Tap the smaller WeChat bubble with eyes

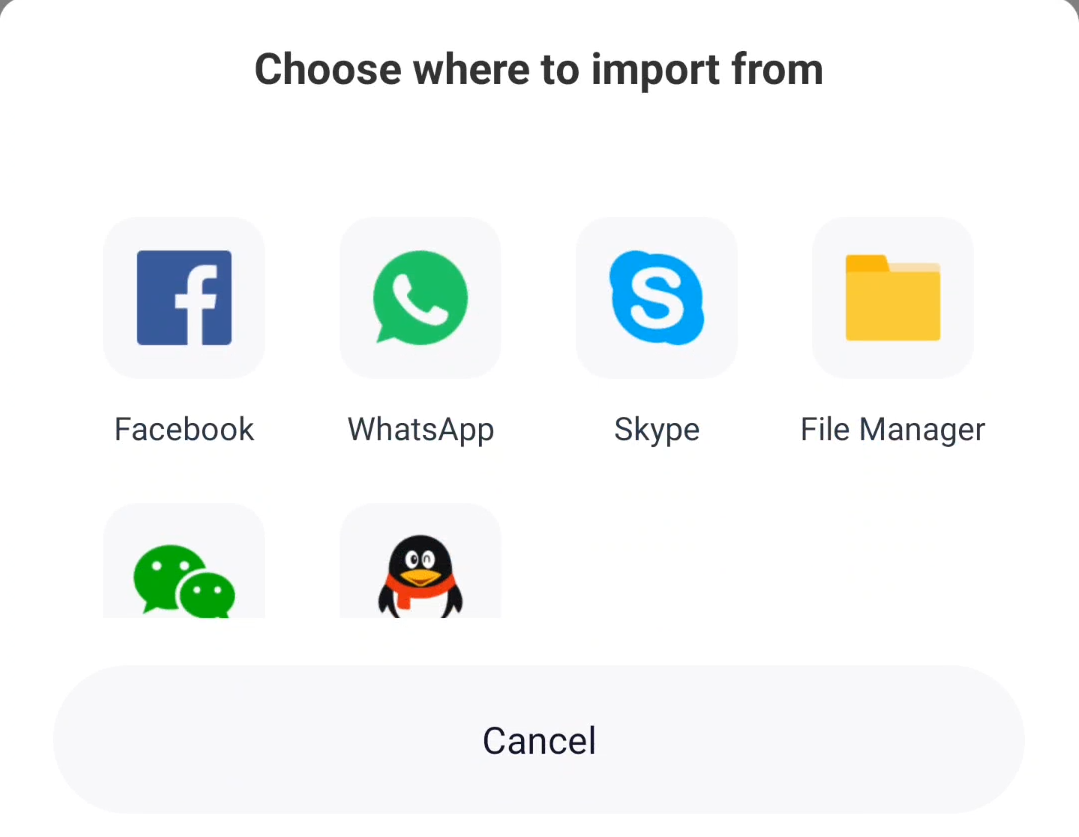pyautogui.click(x=206, y=594)
